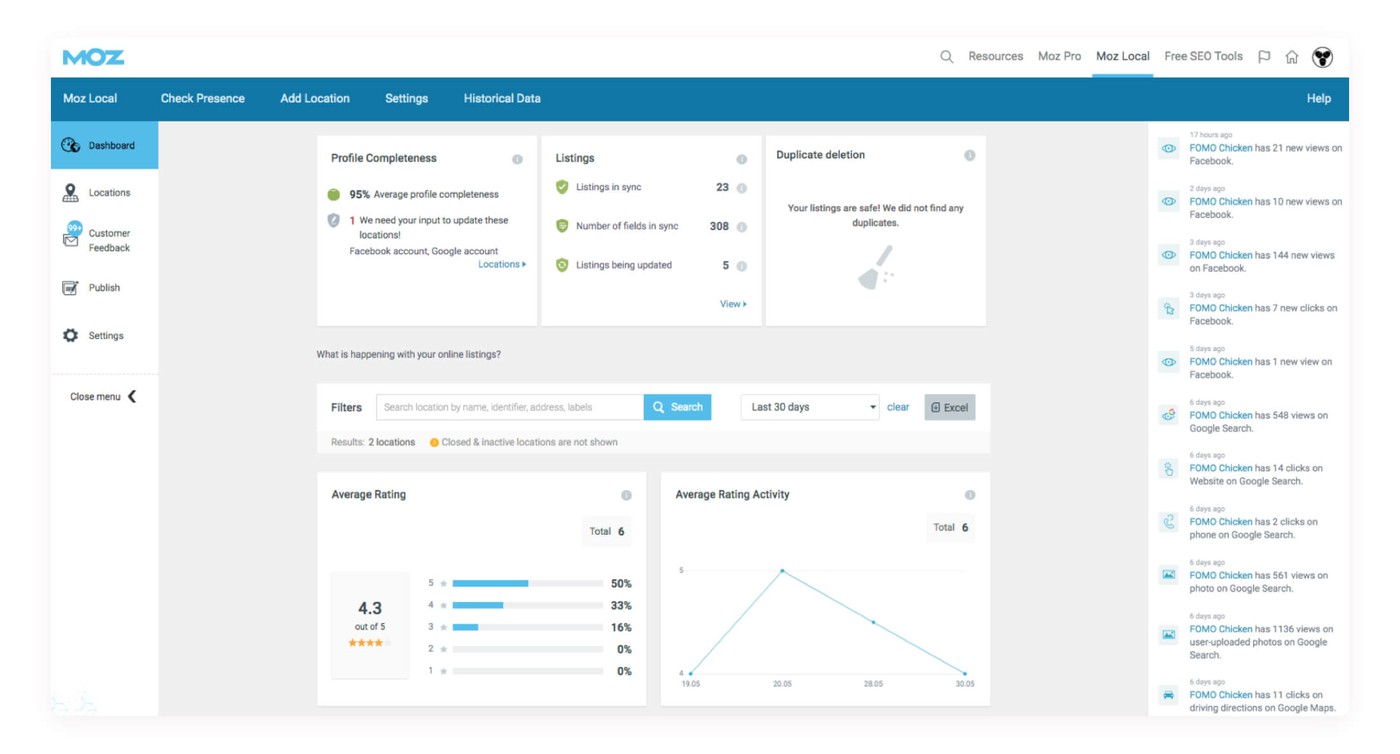Image resolution: width=1400 pixels, height=754 pixels.
Task: Open the Last 30 days dropdown
Action: point(810,407)
